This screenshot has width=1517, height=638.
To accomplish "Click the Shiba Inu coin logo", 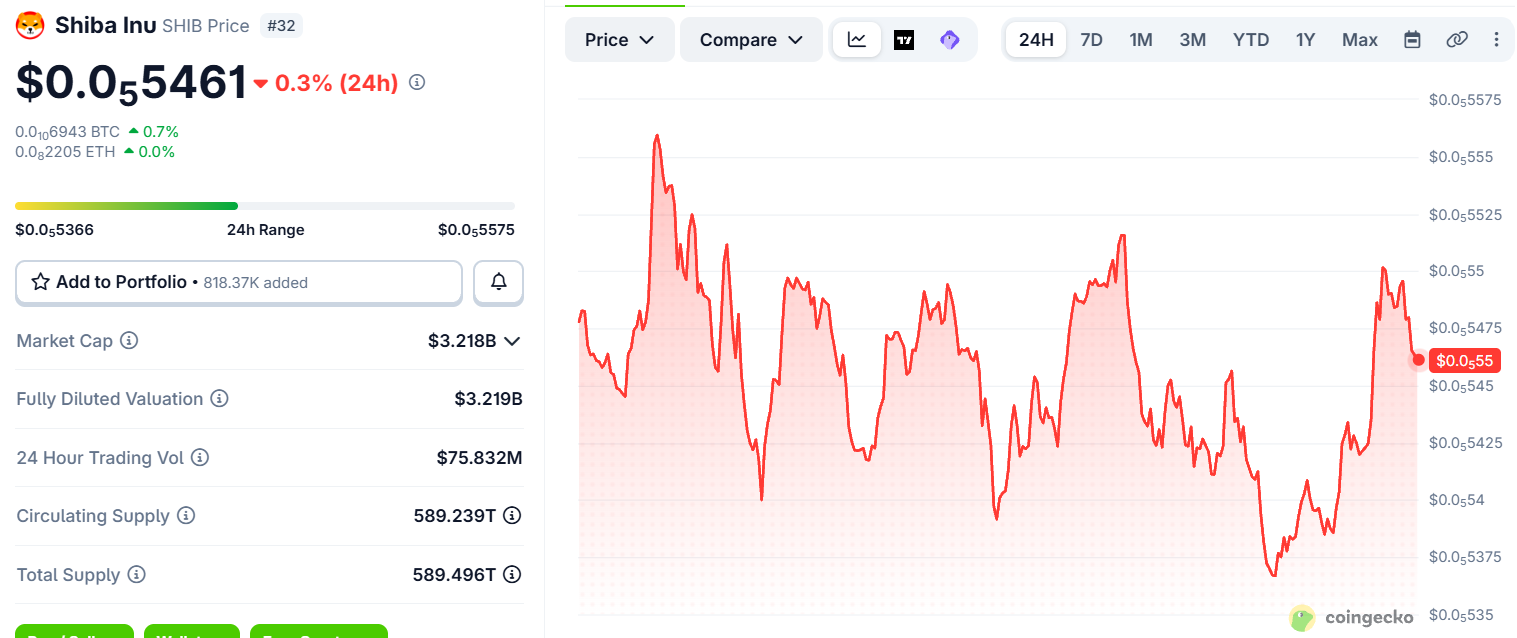I will click(x=30, y=25).
